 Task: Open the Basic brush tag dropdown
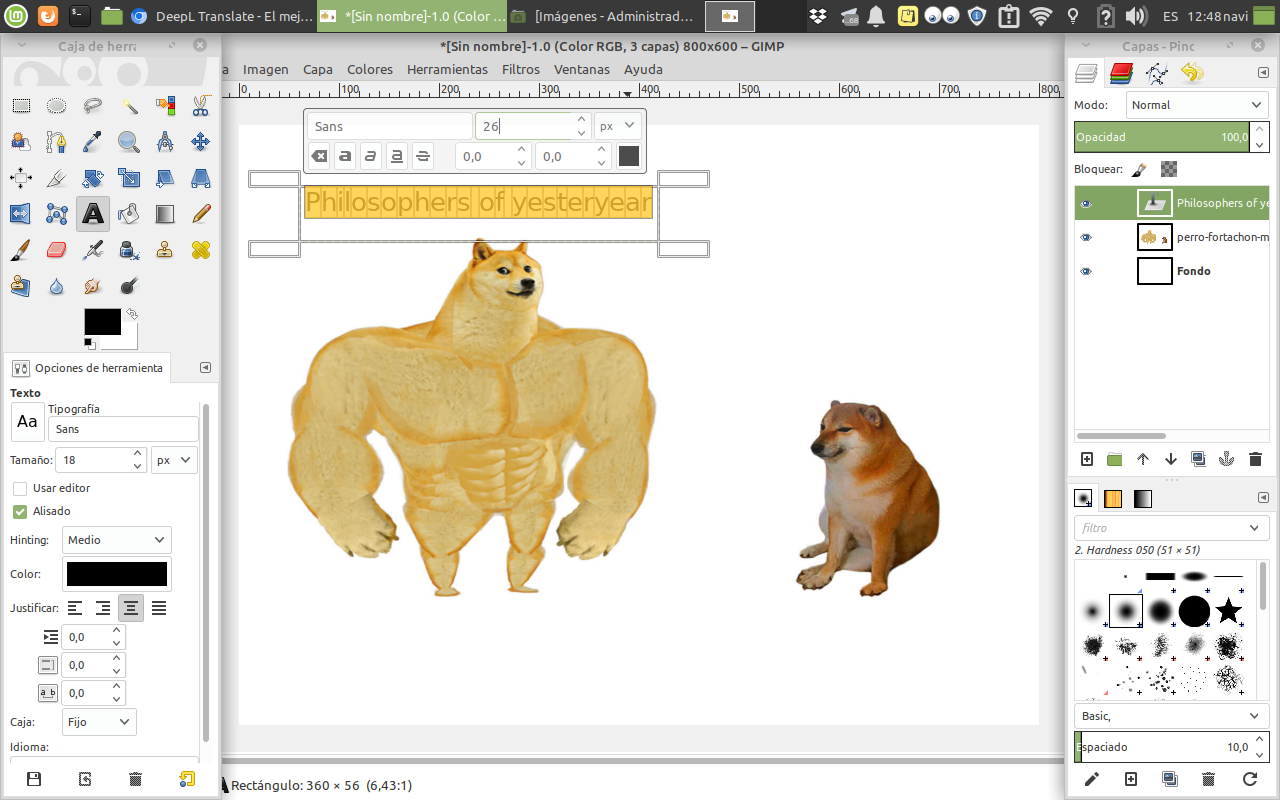pos(1171,716)
